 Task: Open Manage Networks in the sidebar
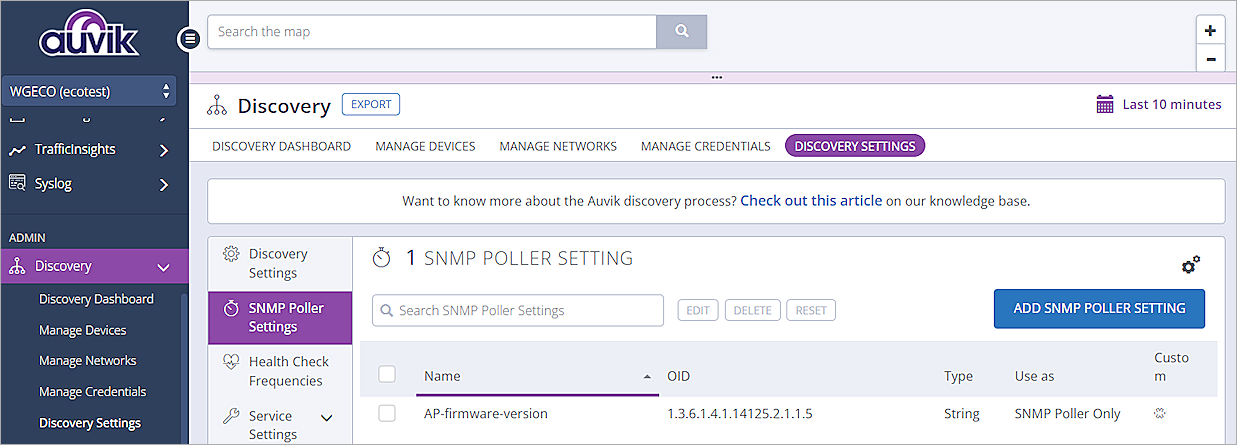tap(87, 360)
